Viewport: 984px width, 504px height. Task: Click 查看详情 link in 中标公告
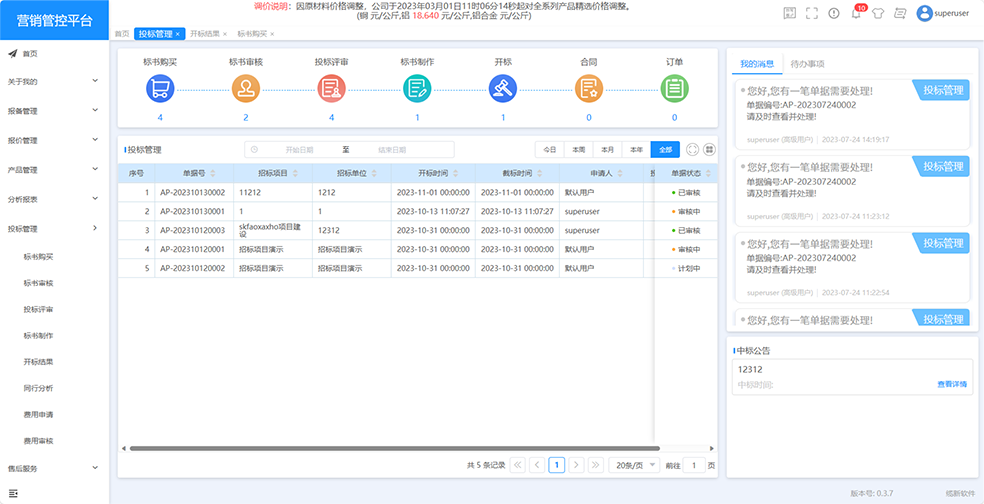pyautogui.click(x=952, y=383)
